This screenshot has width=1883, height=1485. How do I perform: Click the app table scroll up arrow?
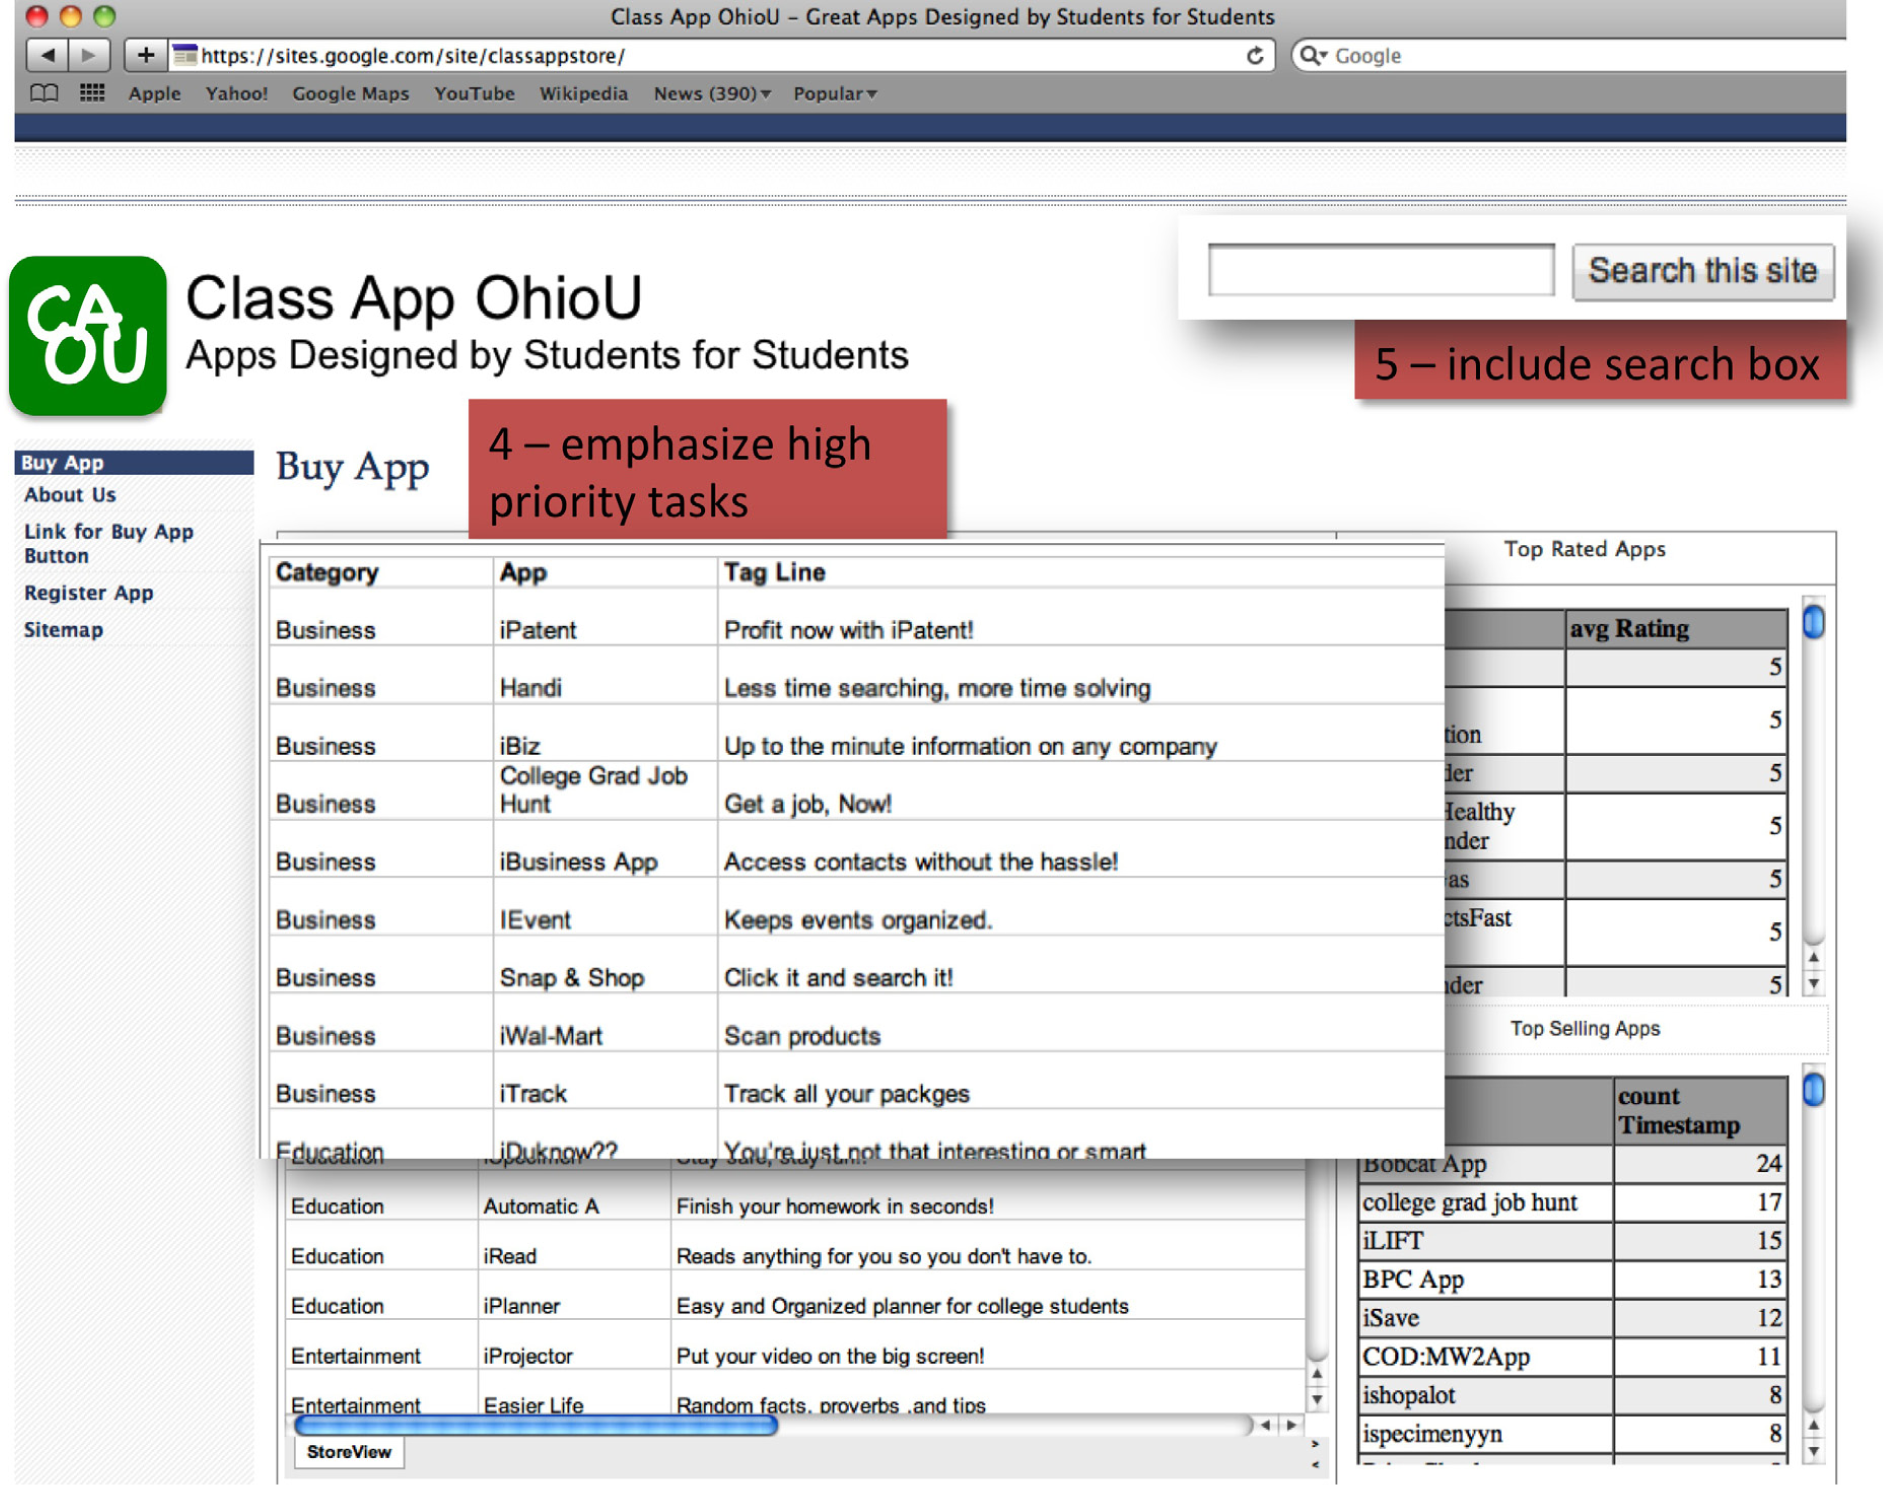(x=1316, y=1374)
